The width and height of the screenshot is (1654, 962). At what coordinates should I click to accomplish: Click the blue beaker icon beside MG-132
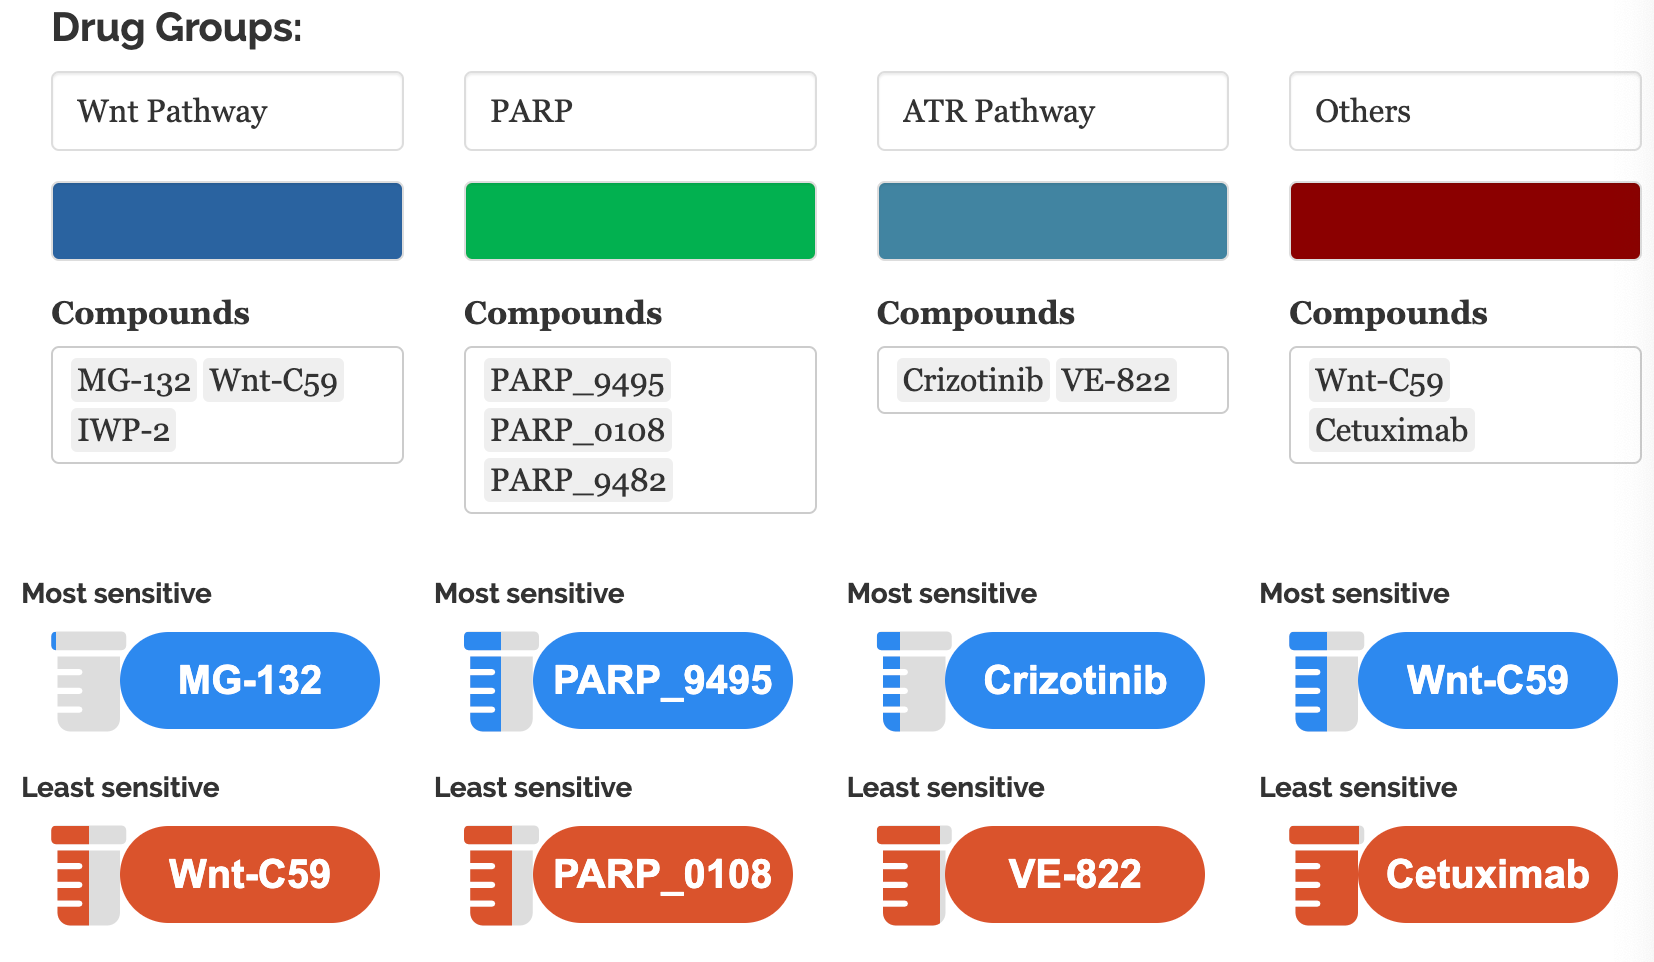[x=87, y=681]
